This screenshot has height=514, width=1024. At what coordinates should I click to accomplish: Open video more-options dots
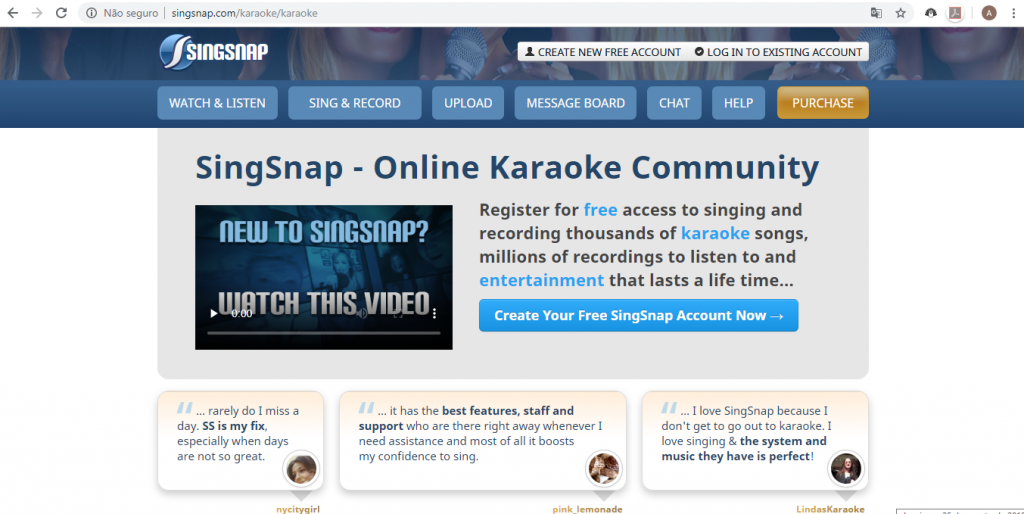[434, 313]
